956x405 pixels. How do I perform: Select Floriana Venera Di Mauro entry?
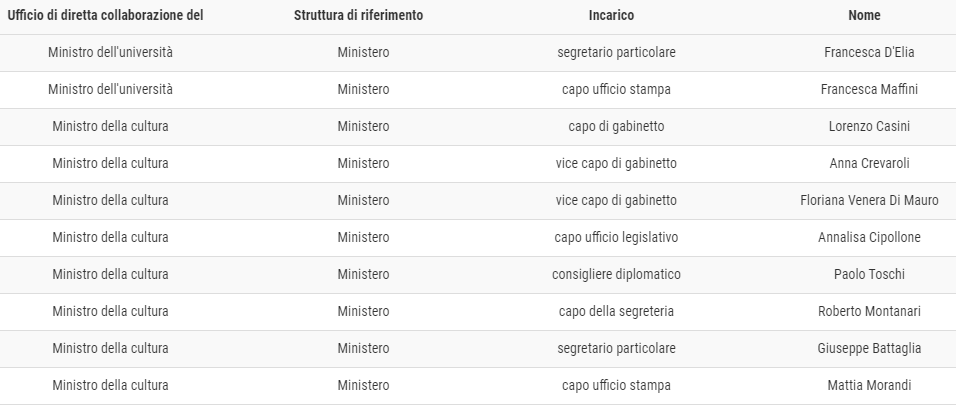pos(869,200)
